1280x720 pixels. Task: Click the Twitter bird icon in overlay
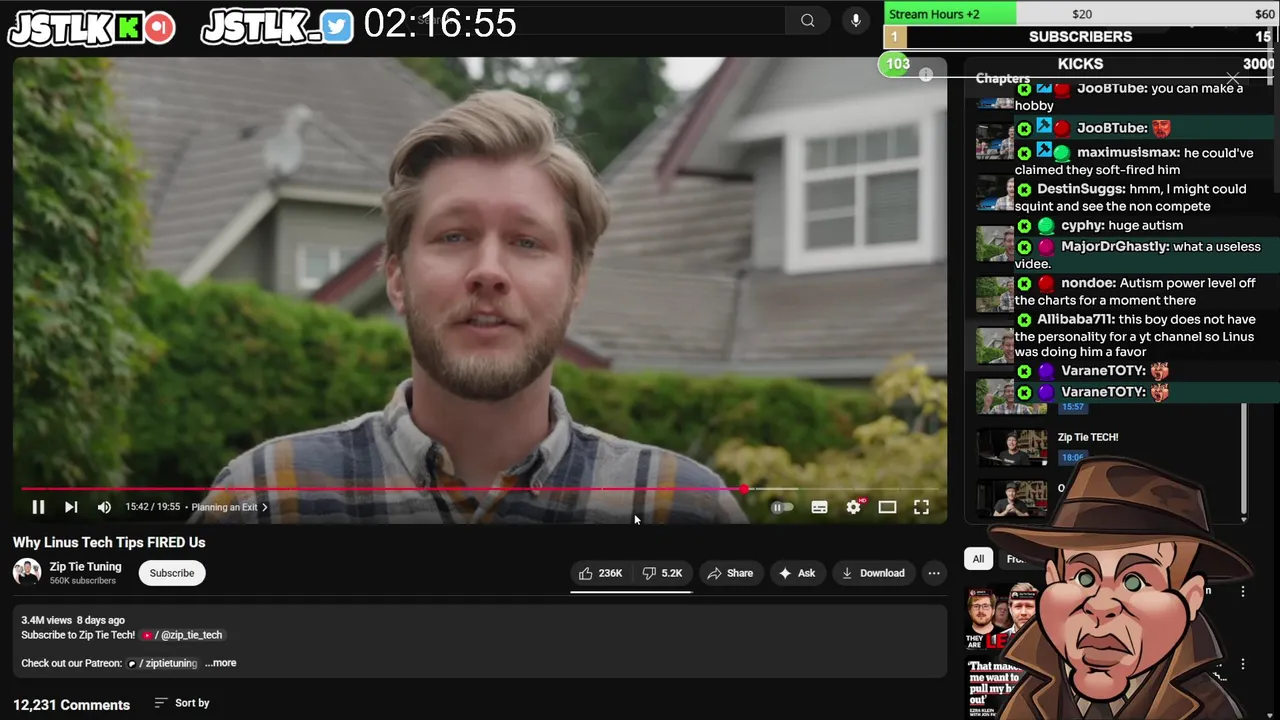pyautogui.click(x=337, y=27)
